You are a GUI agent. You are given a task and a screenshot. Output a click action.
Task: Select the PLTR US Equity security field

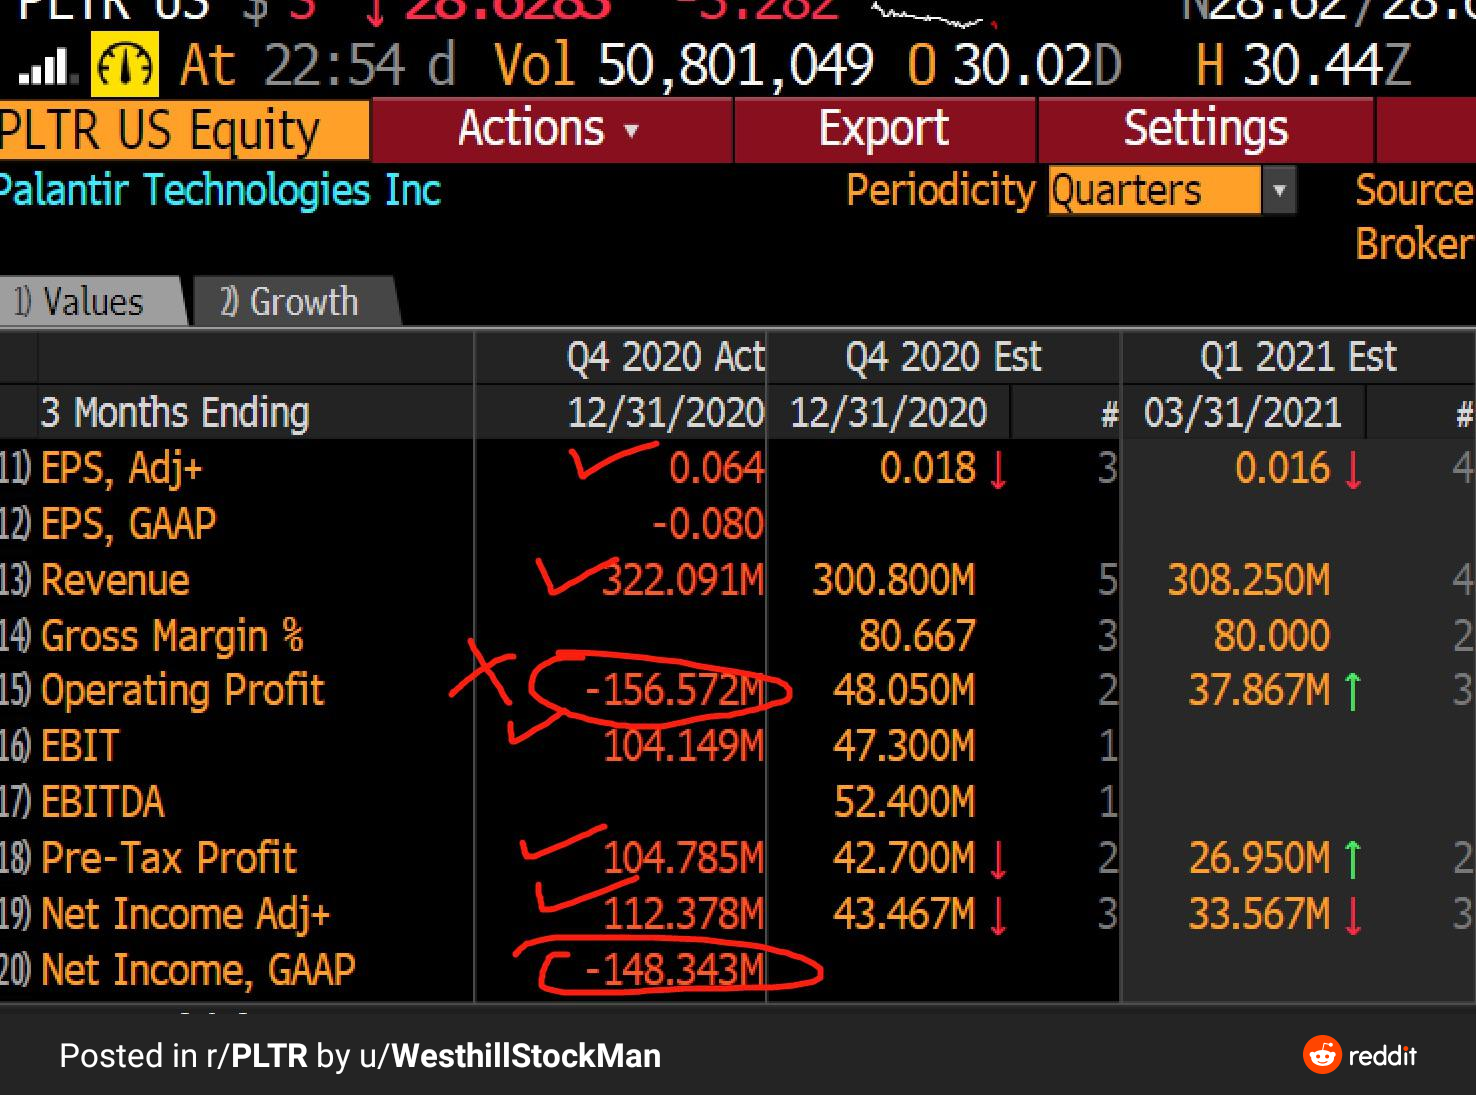[x=183, y=130]
